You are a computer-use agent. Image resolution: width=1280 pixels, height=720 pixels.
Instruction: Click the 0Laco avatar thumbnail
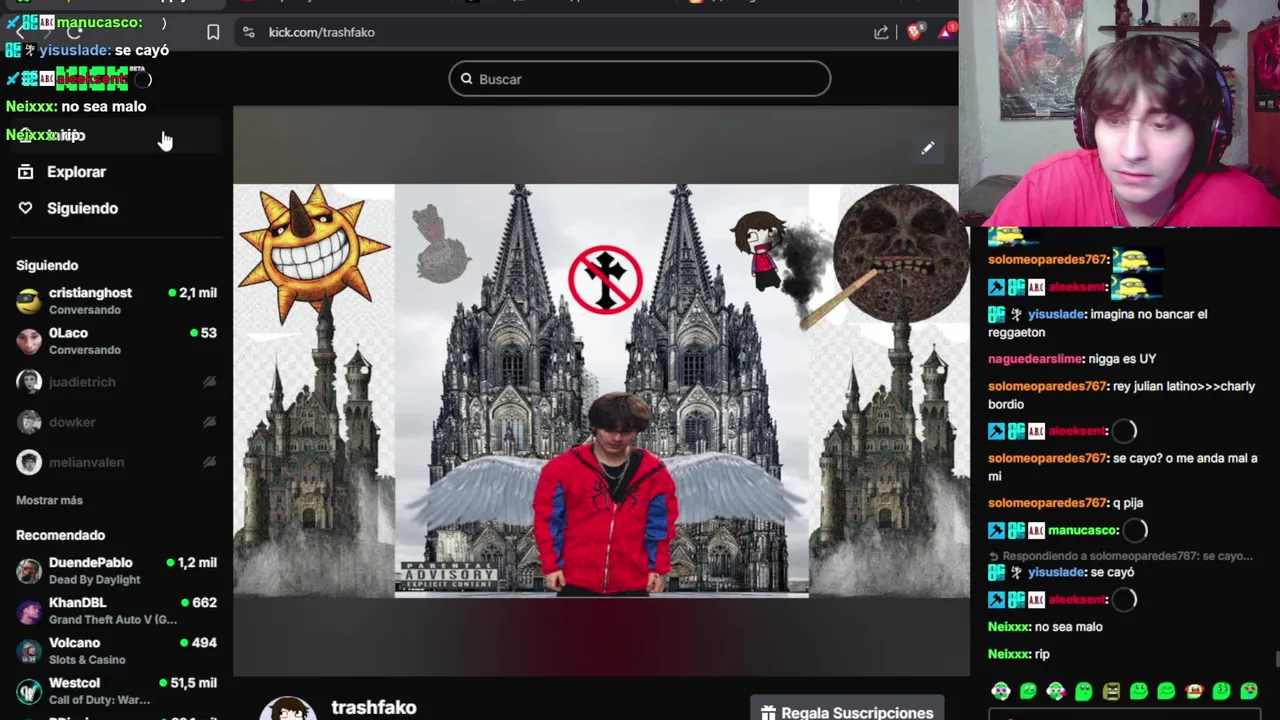[29, 341]
